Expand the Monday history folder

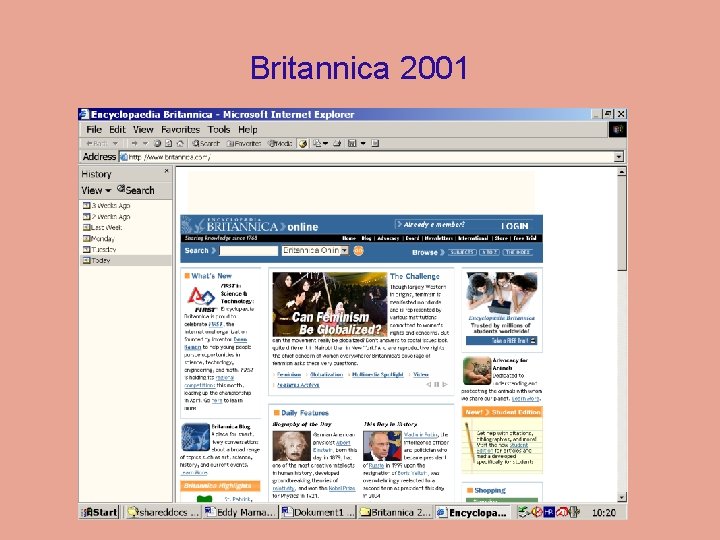coord(99,238)
